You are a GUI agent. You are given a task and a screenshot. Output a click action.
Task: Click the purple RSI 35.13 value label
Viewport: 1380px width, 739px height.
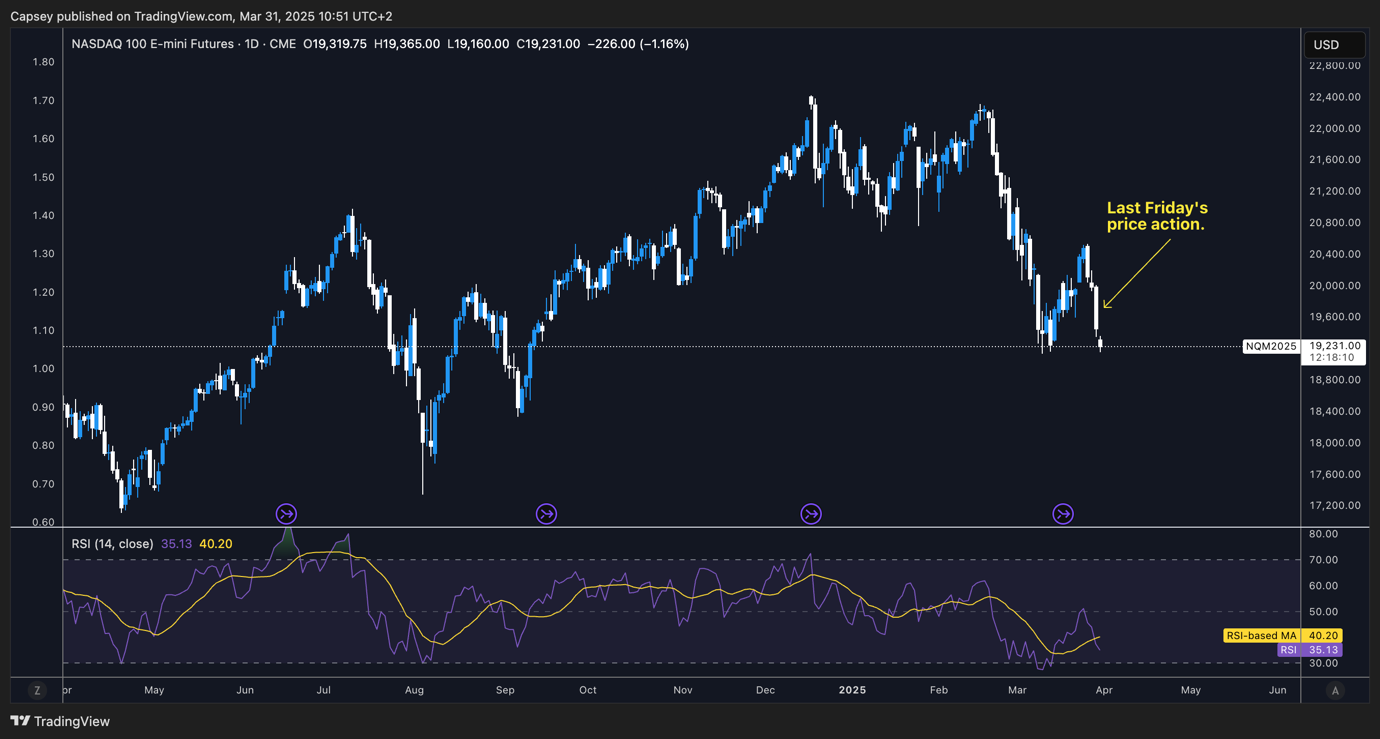tap(1309, 650)
